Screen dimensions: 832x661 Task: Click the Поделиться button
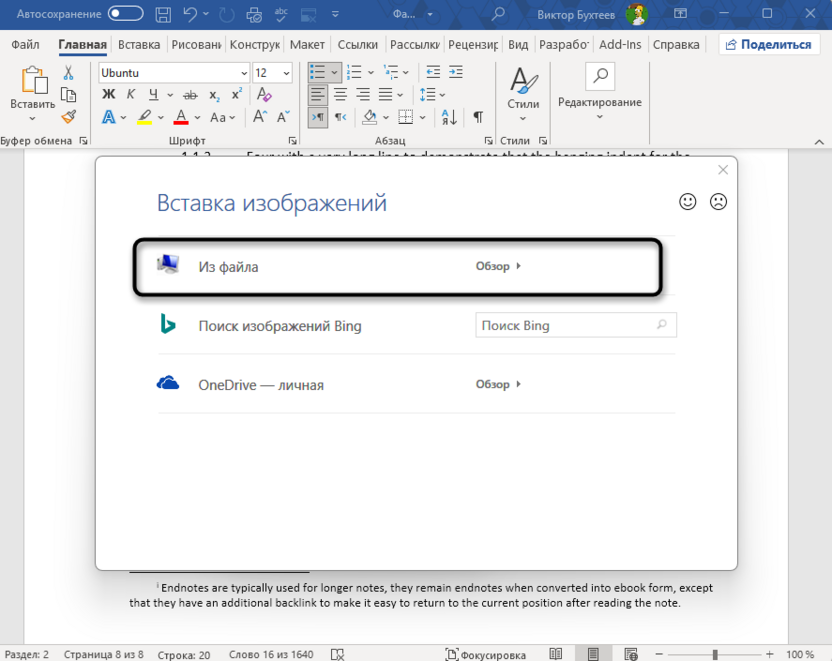point(769,45)
